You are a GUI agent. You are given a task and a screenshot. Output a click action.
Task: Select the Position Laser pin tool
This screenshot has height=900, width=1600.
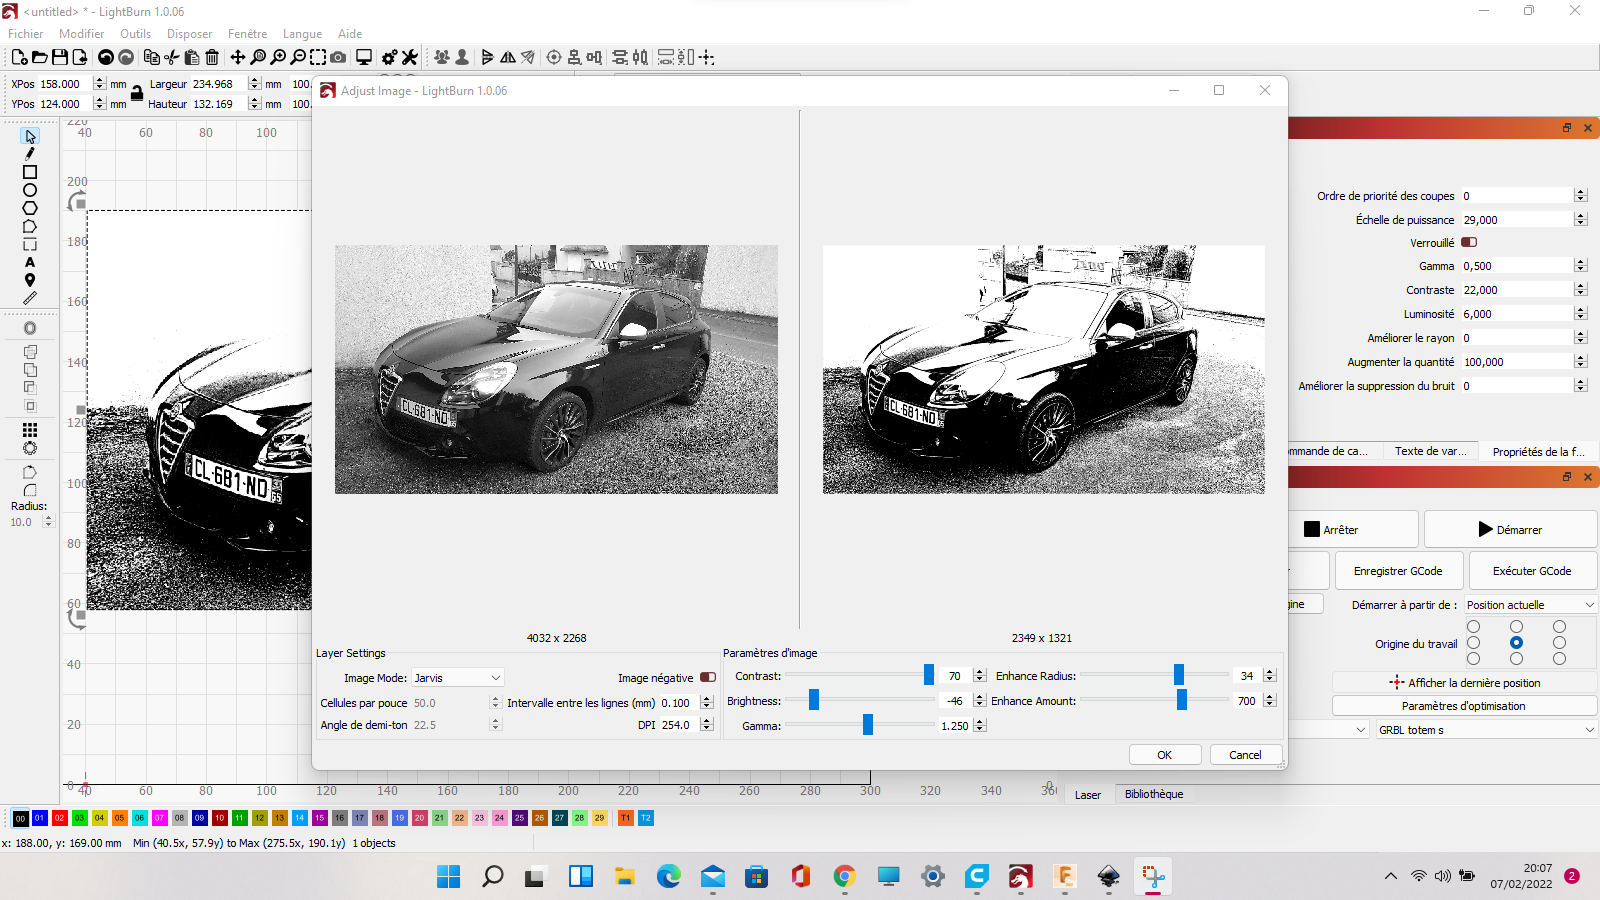click(30, 280)
